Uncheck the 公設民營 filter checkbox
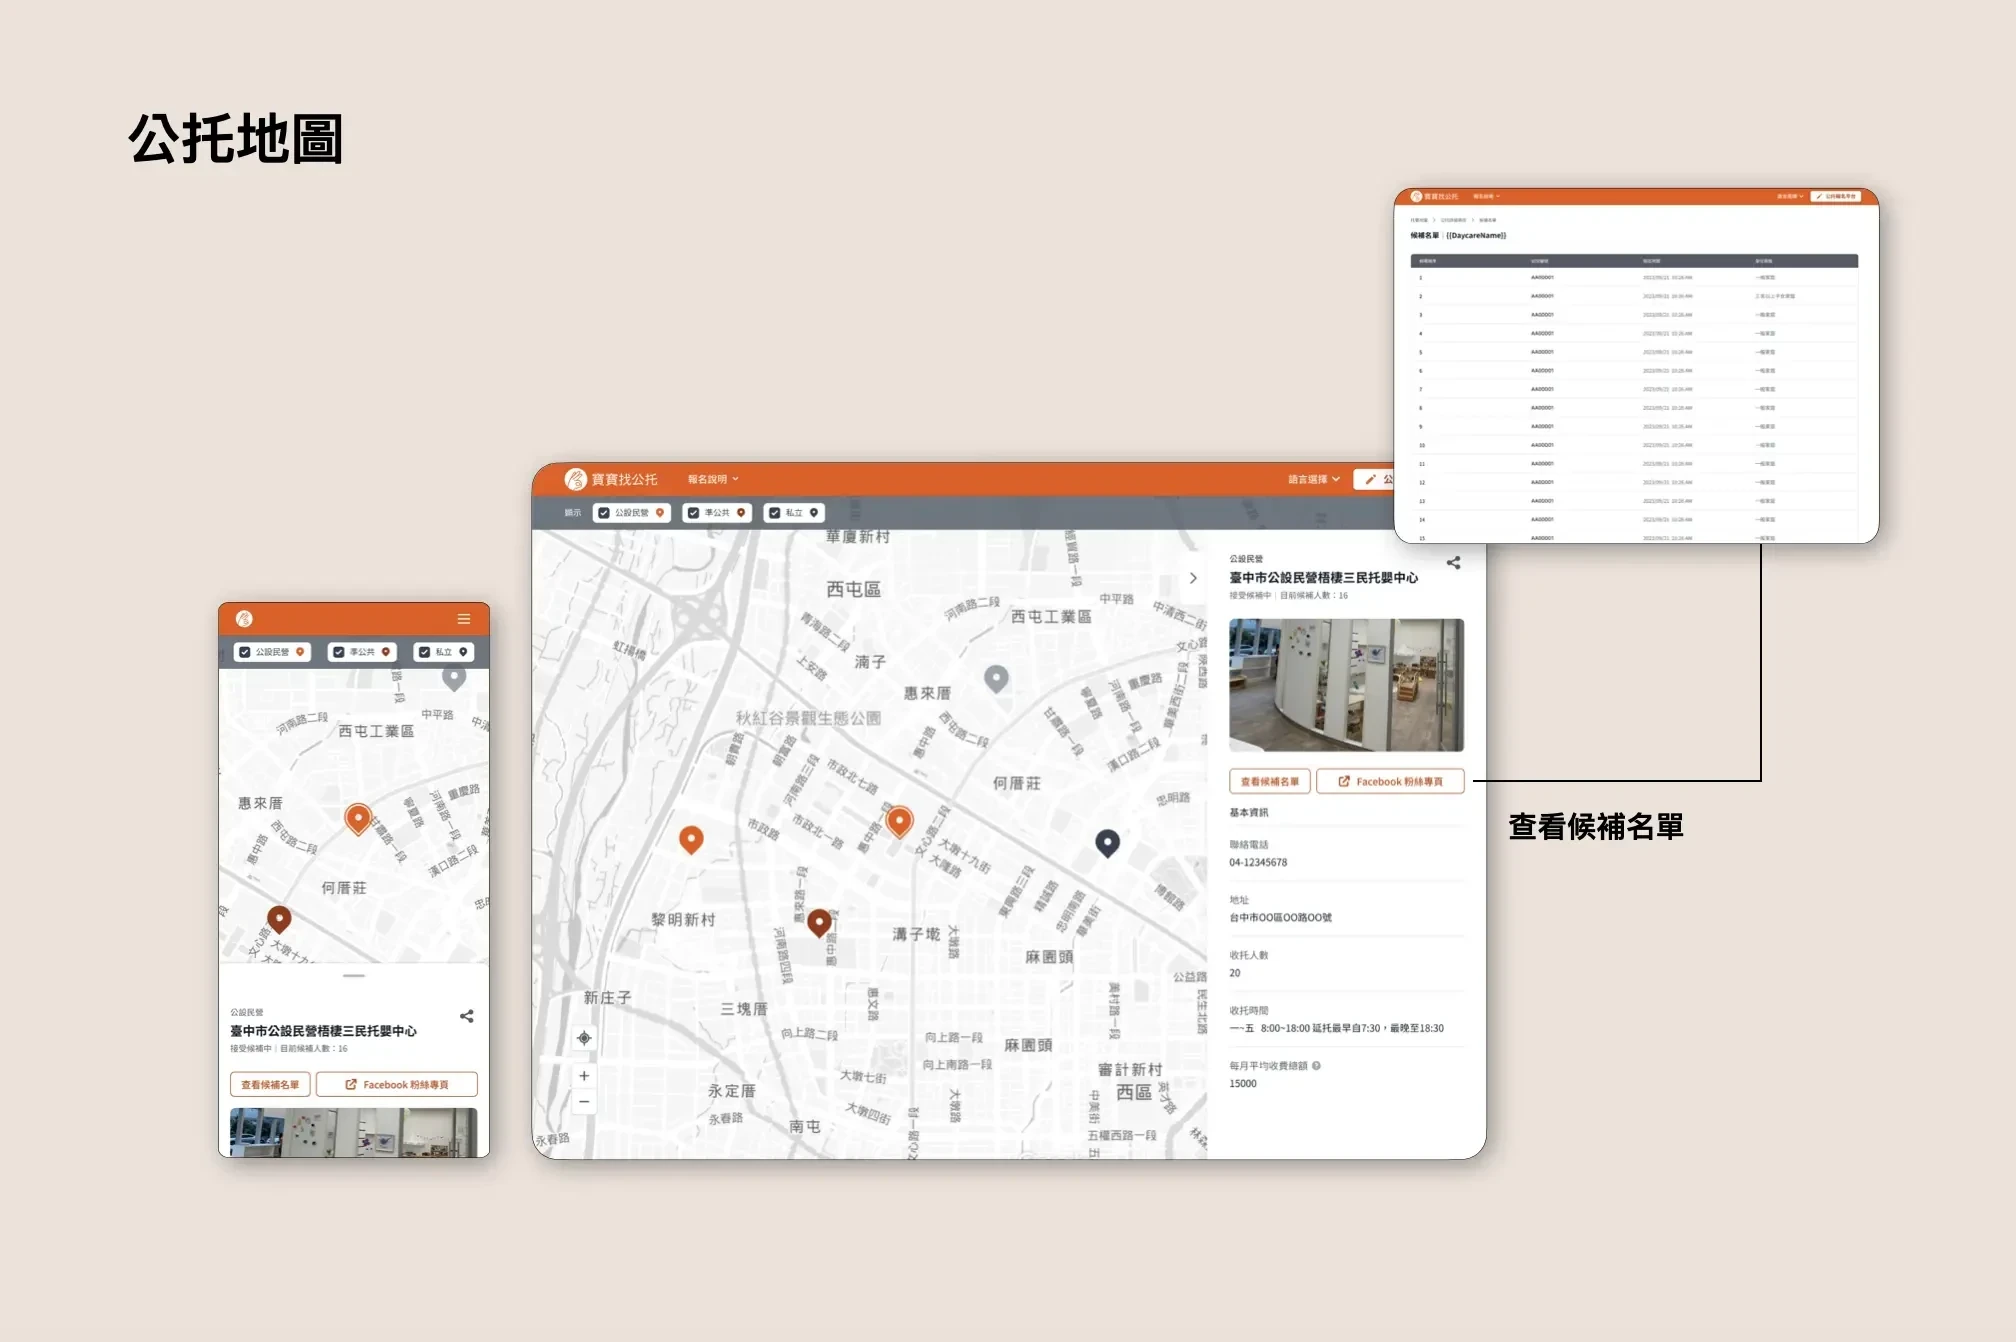Viewport: 2016px width, 1342px height. [x=604, y=513]
